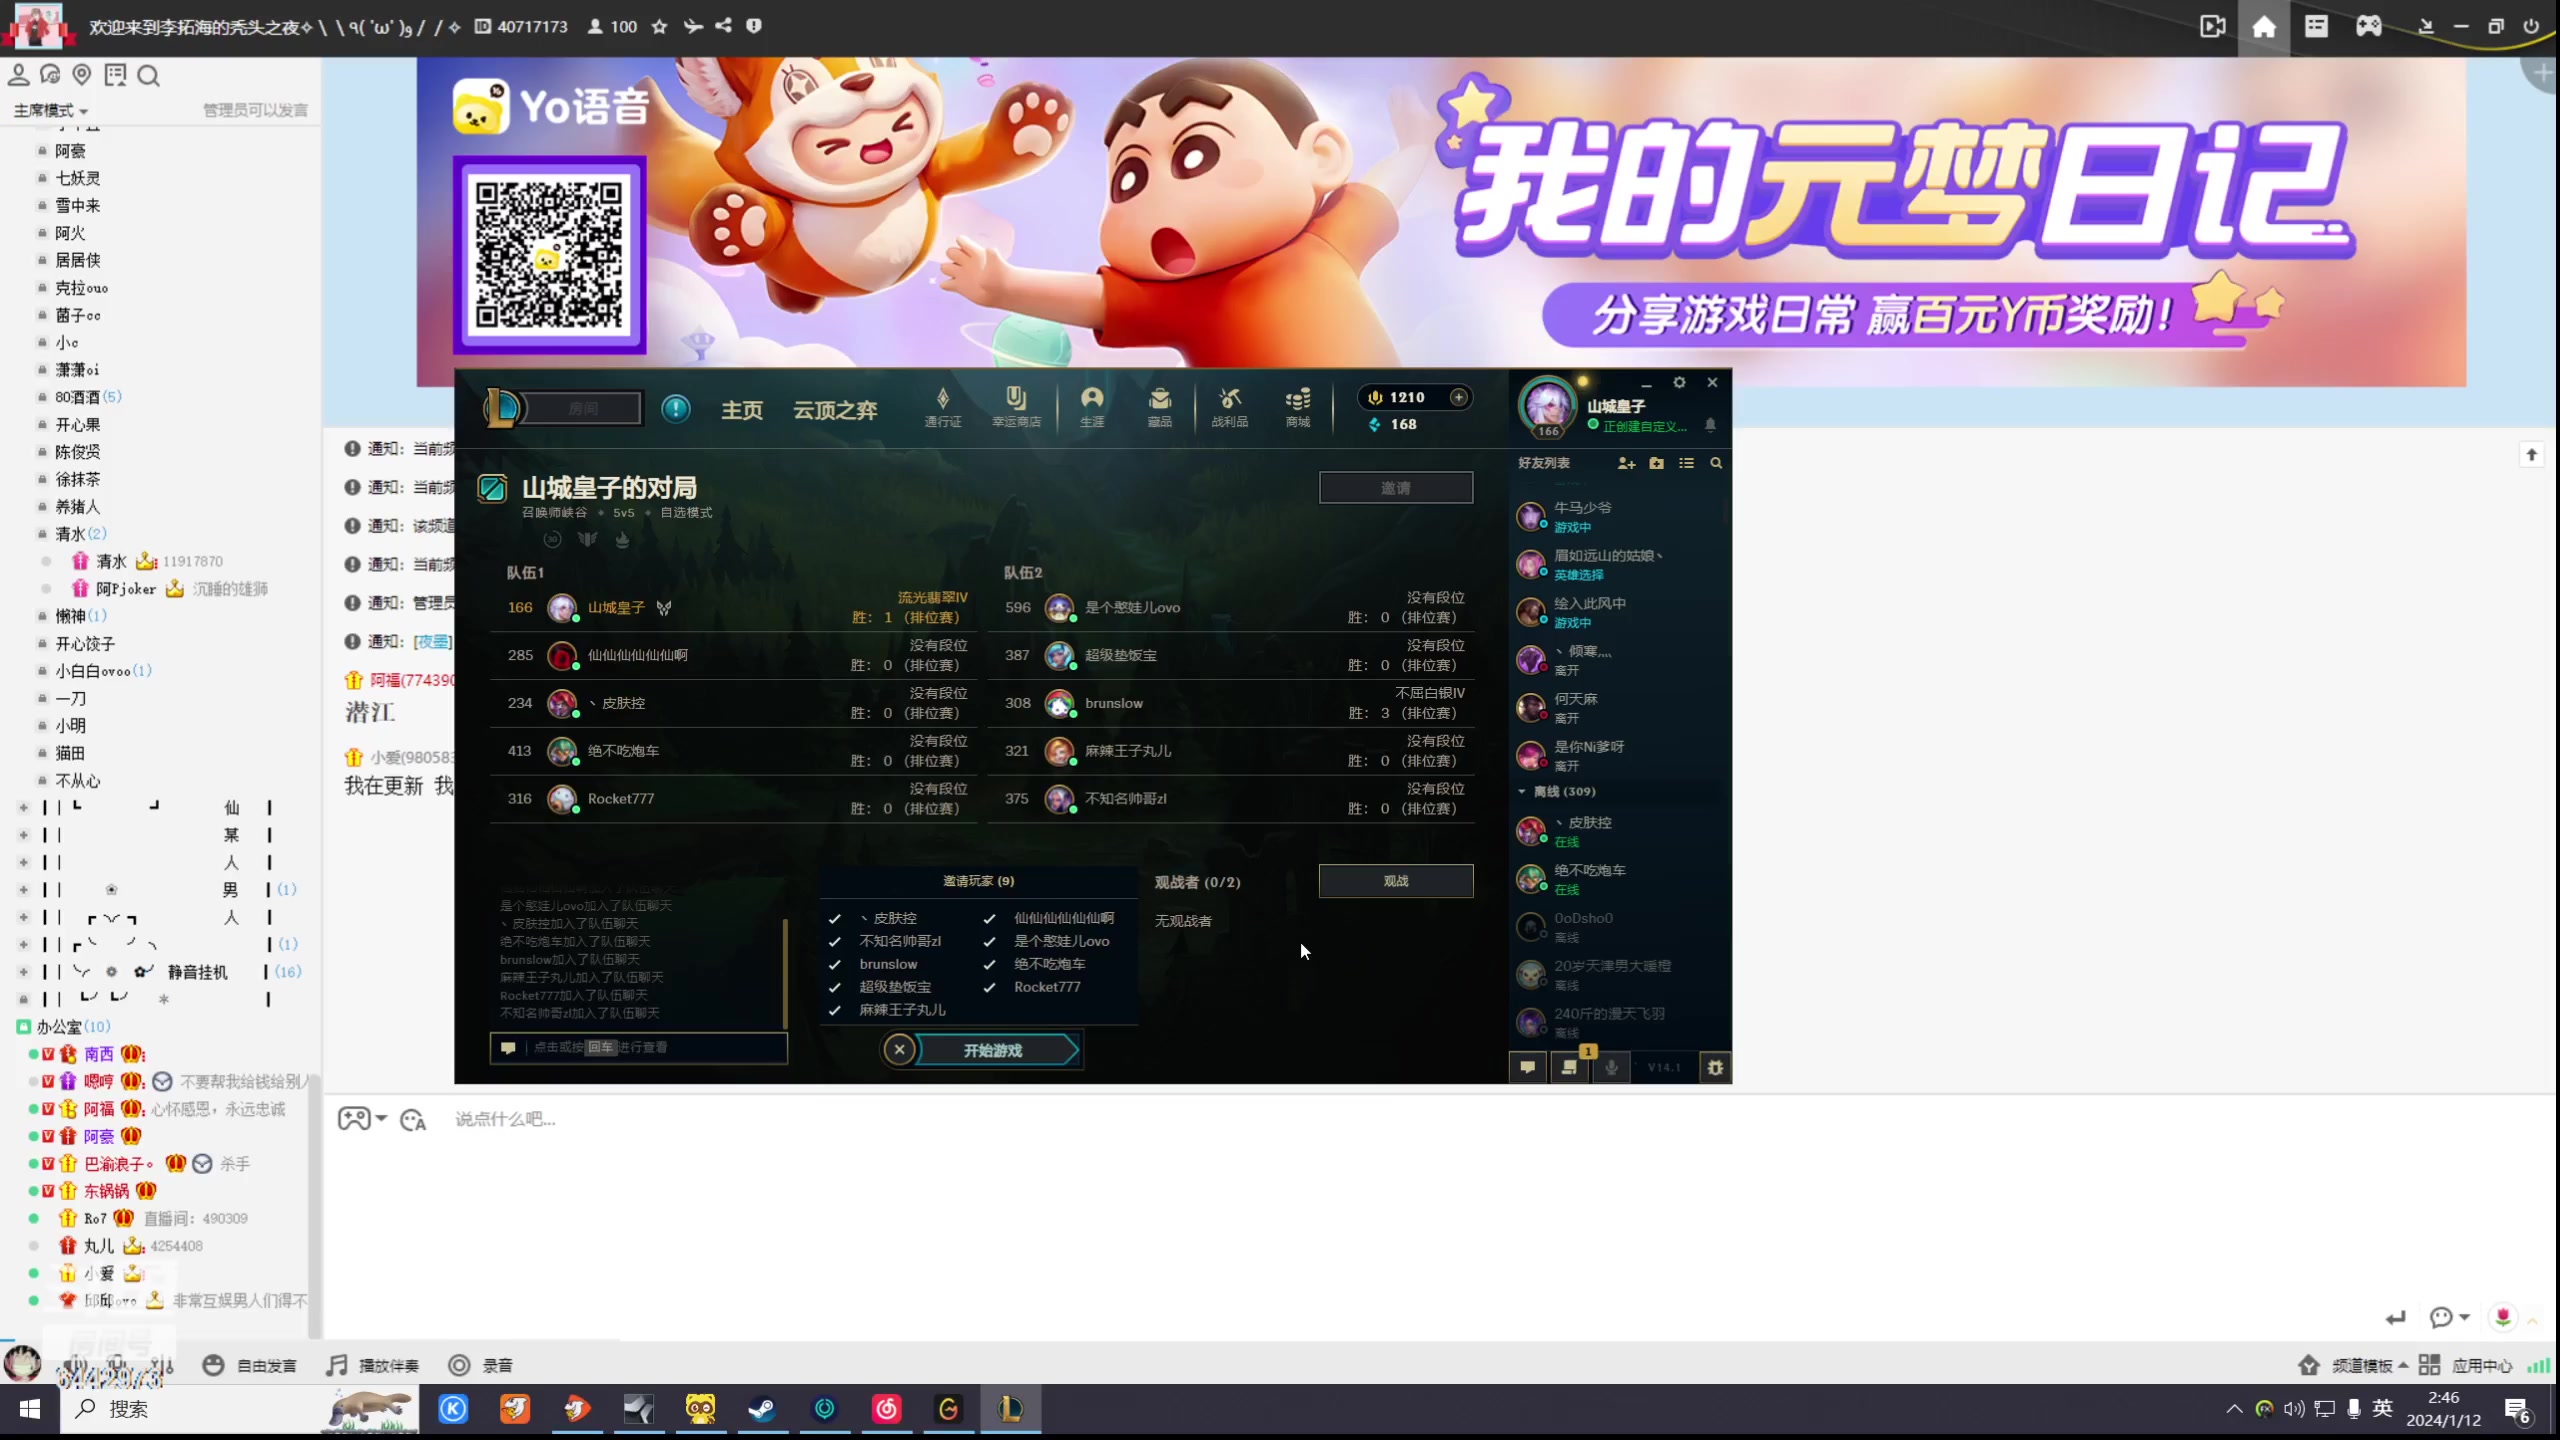Click the friends list sort options icon
The height and width of the screenshot is (1440, 2560).
(x=1686, y=463)
